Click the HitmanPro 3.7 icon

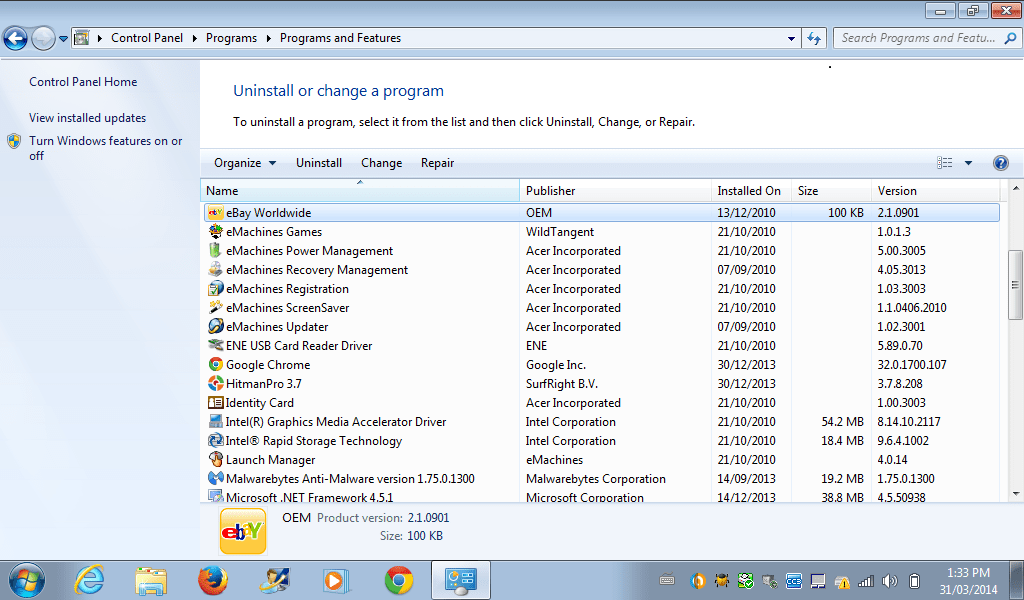[216, 383]
